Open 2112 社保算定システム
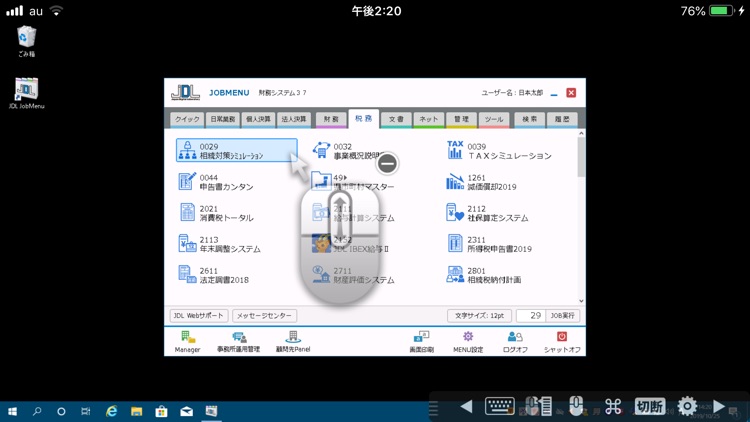750x422 pixels. [x=487, y=213]
